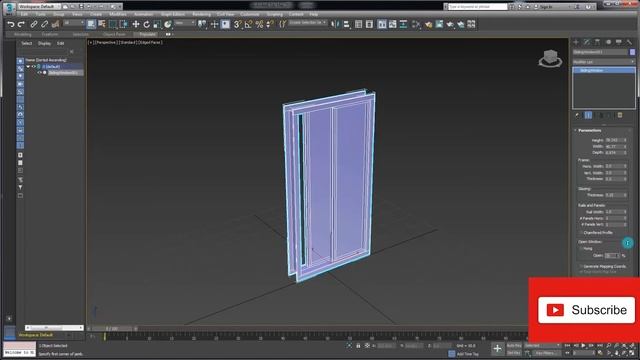The image size is (640, 360).
Task: Choose the Rectangular Selection Region icon
Action: 113,24
